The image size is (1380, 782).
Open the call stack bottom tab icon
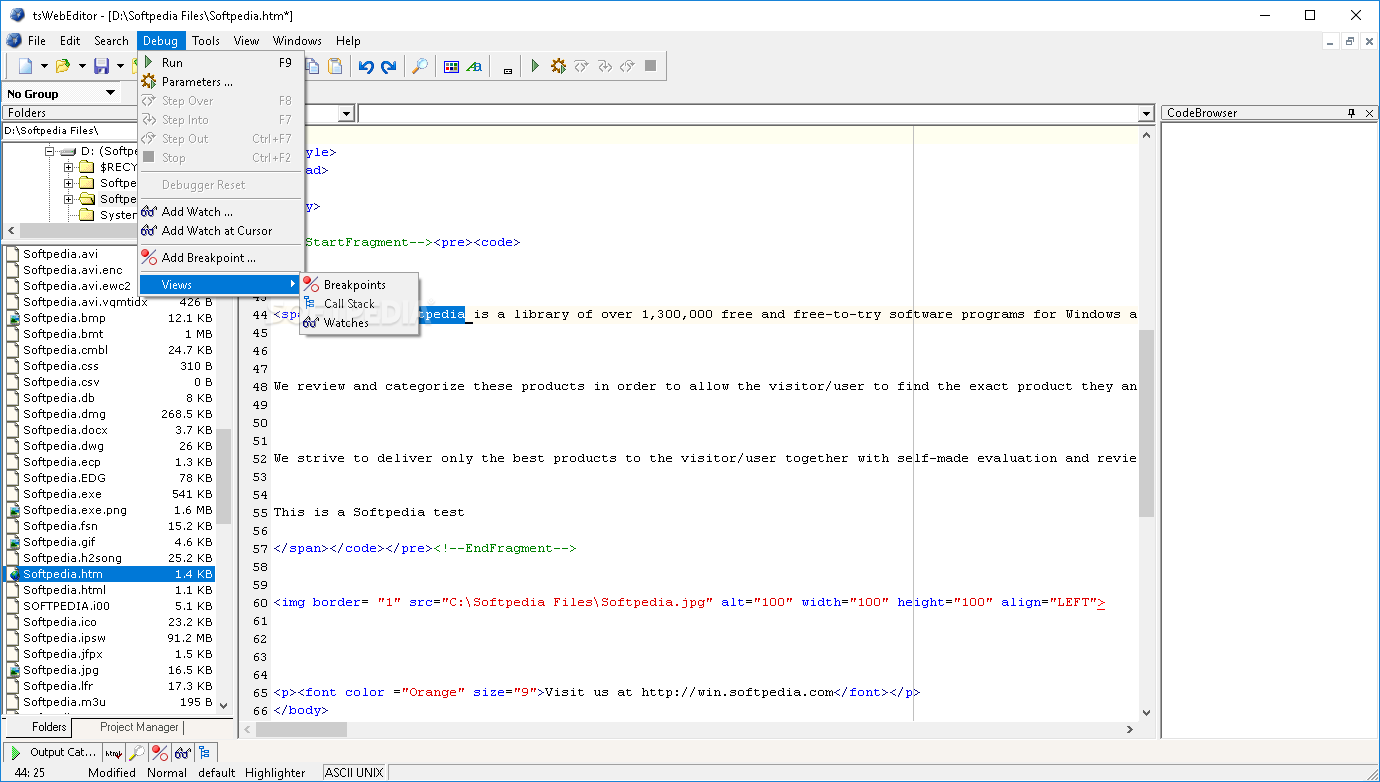pos(205,752)
